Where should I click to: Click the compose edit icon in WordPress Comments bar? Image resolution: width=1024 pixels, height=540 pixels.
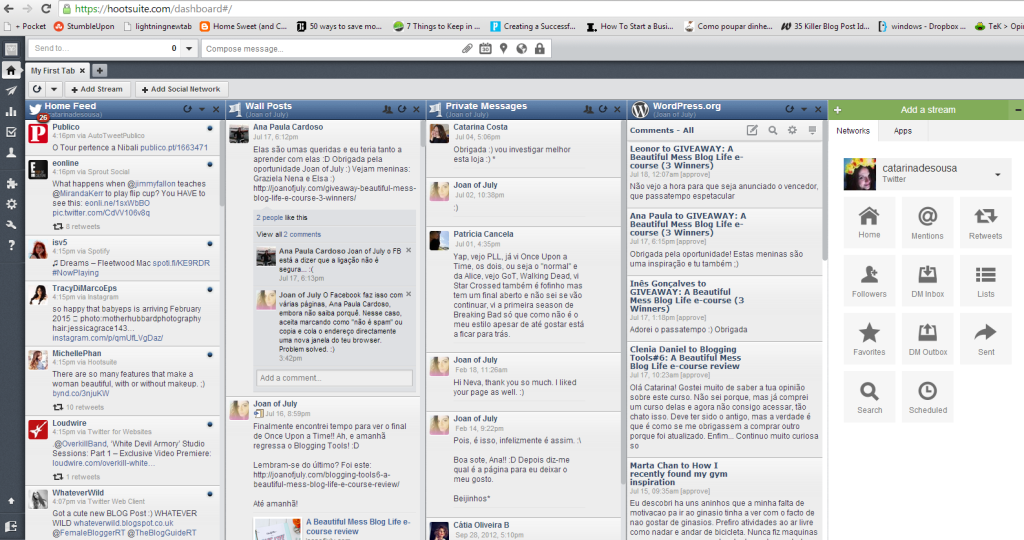(x=752, y=131)
